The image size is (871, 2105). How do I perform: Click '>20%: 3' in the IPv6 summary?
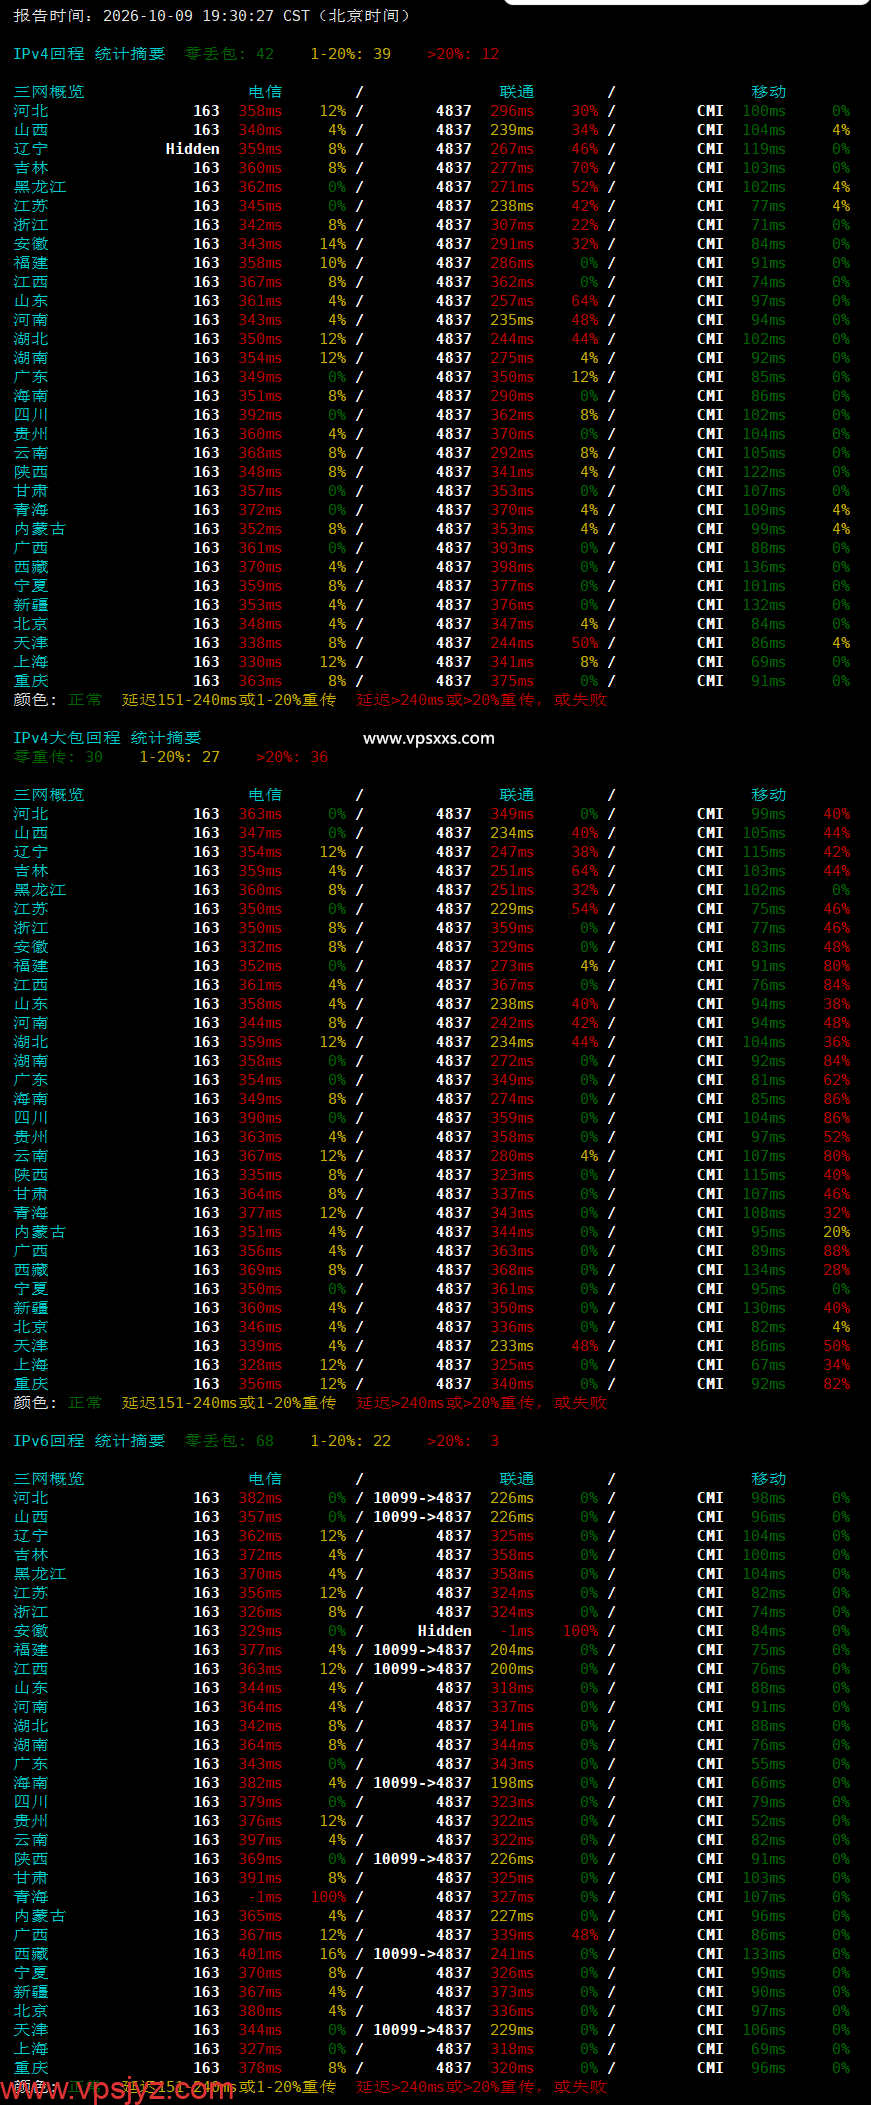coord(462,1441)
